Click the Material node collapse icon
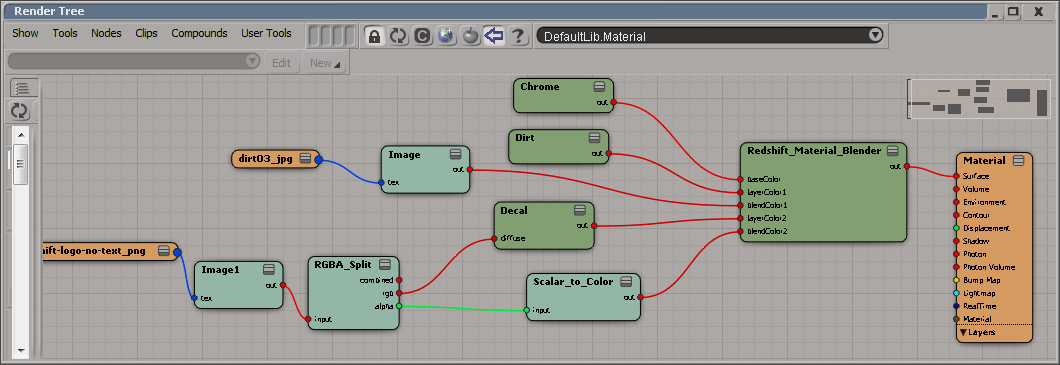This screenshot has width=1060, height=365. coord(1019,160)
